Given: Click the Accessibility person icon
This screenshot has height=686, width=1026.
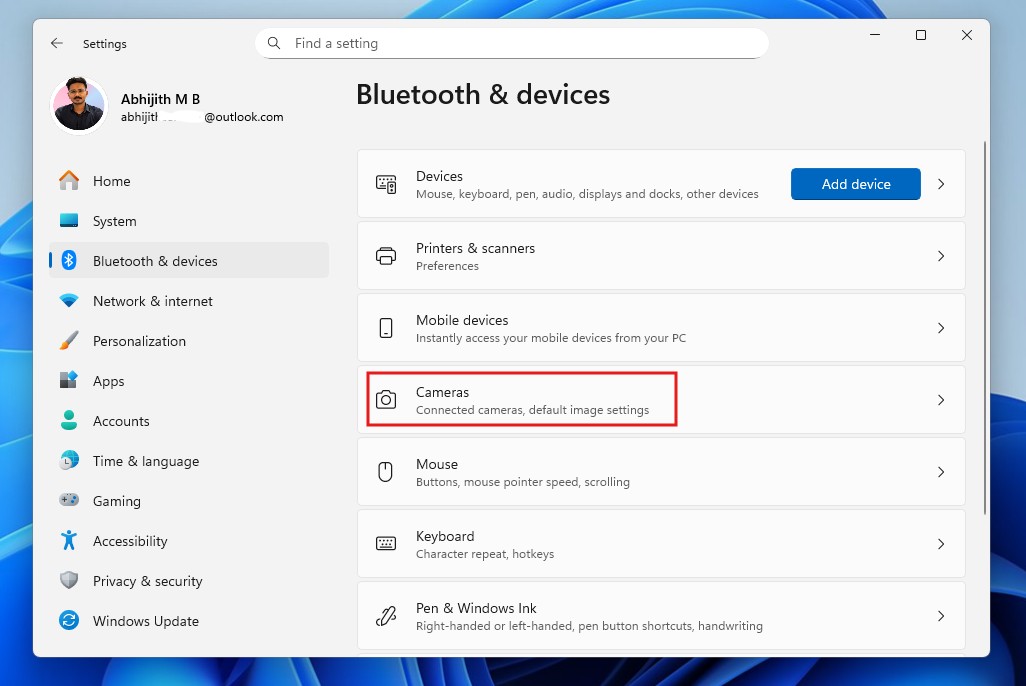Looking at the screenshot, I should [x=68, y=540].
